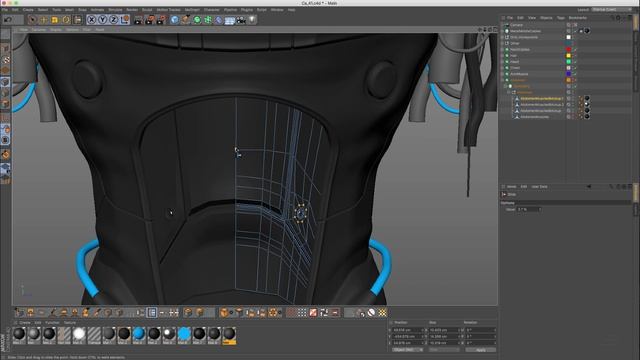Open Material Manager Create menu
Screen dimensions: 640x360
[x=25, y=323]
